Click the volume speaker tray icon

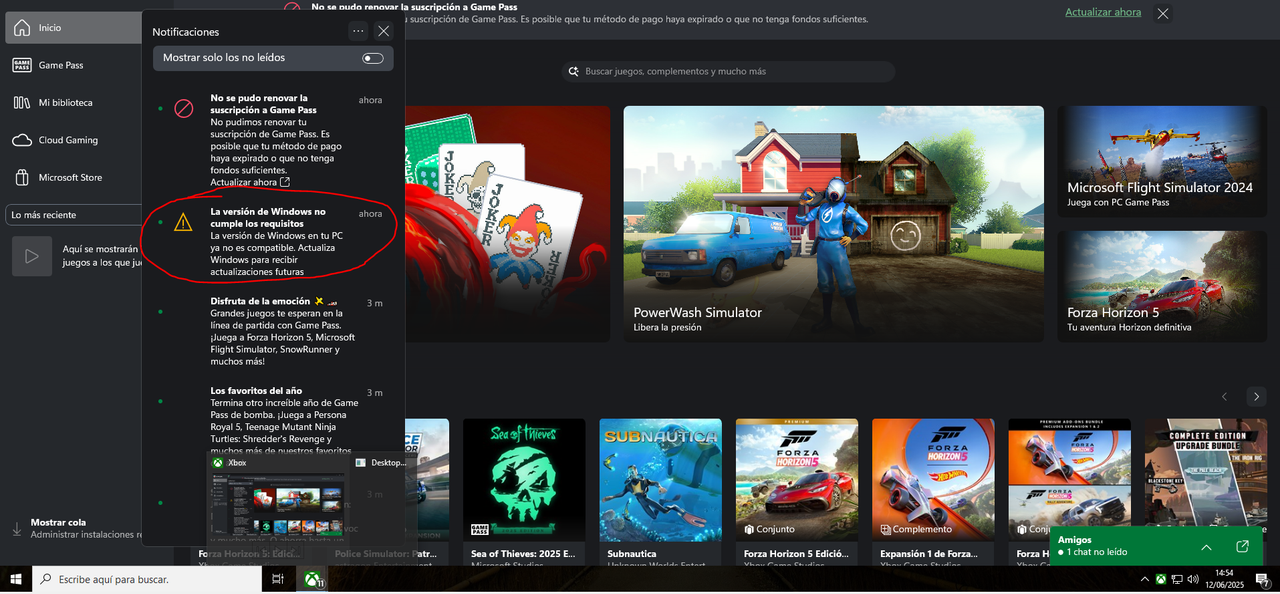(x=1192, y=579)
